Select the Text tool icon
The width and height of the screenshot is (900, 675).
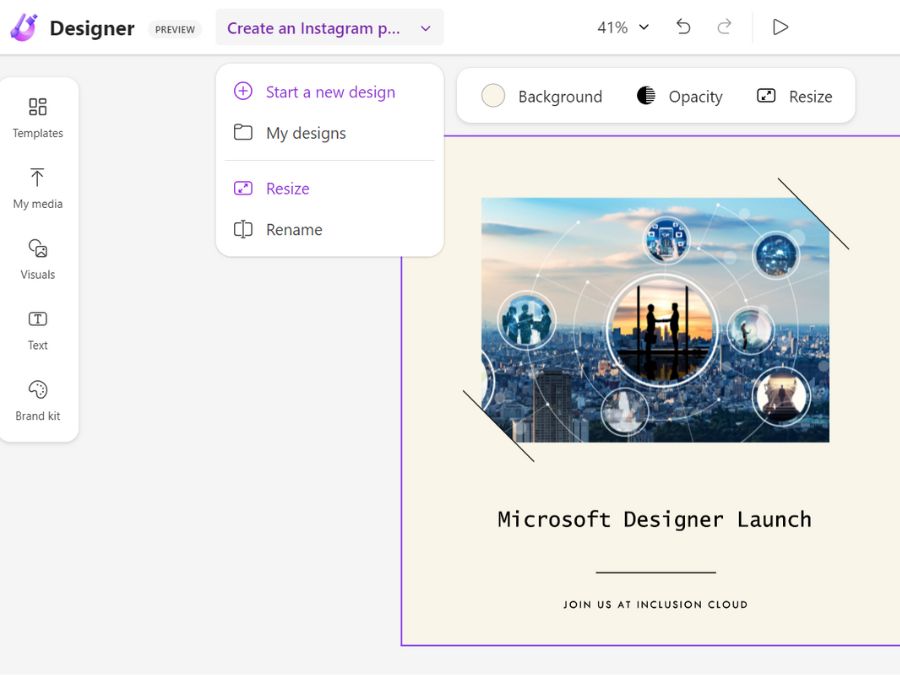pos(38,319)
